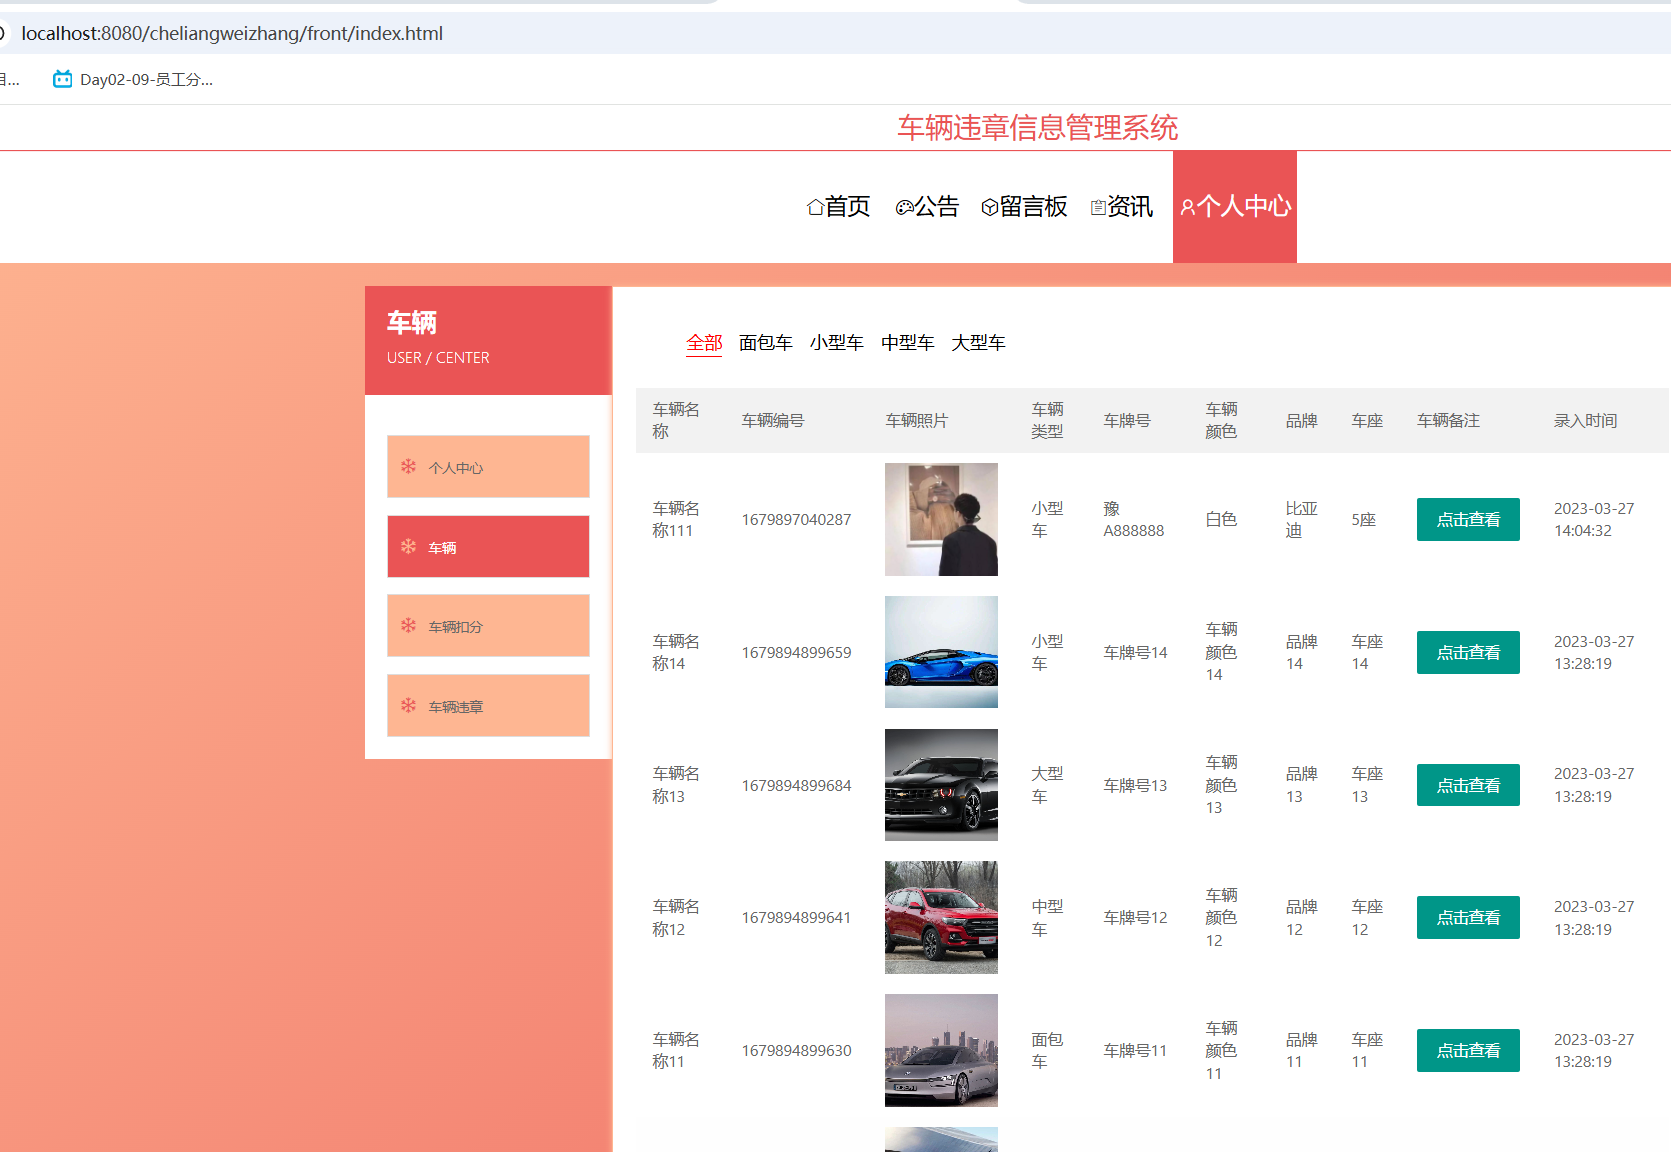
Task: Click the snowflake icon on 车辆扣分 sidebar item
Action: (x=408, y=625)
